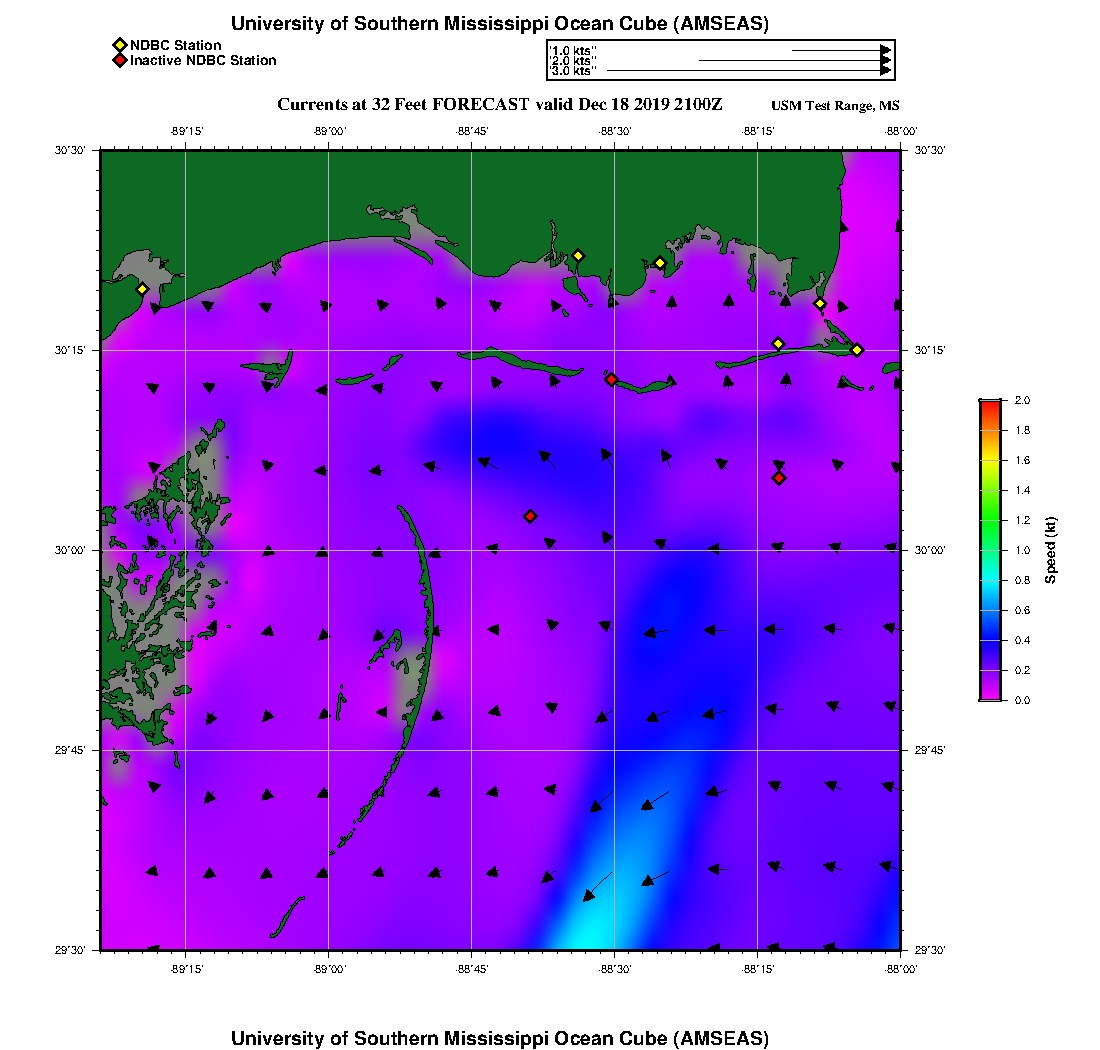This screenshot has width=1100, height=1050.
Task: Click the yellow NDBC Station legend diamond
Action: (120, 46)
